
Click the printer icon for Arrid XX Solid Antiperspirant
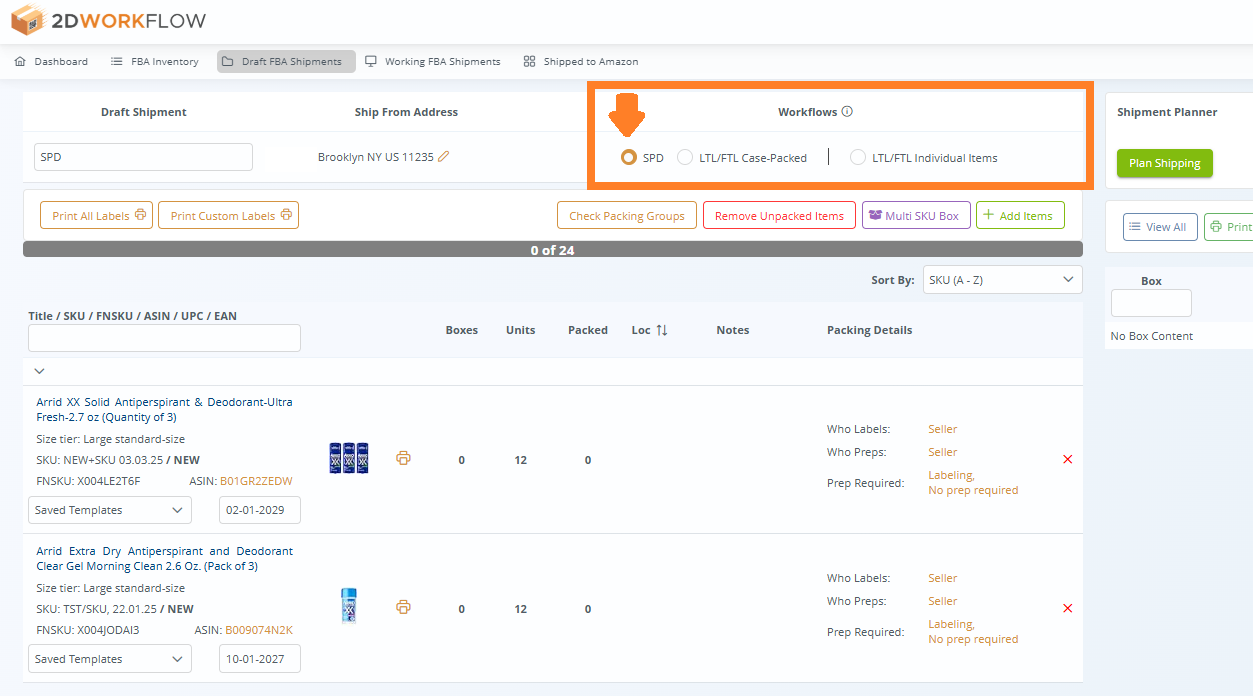403,457
